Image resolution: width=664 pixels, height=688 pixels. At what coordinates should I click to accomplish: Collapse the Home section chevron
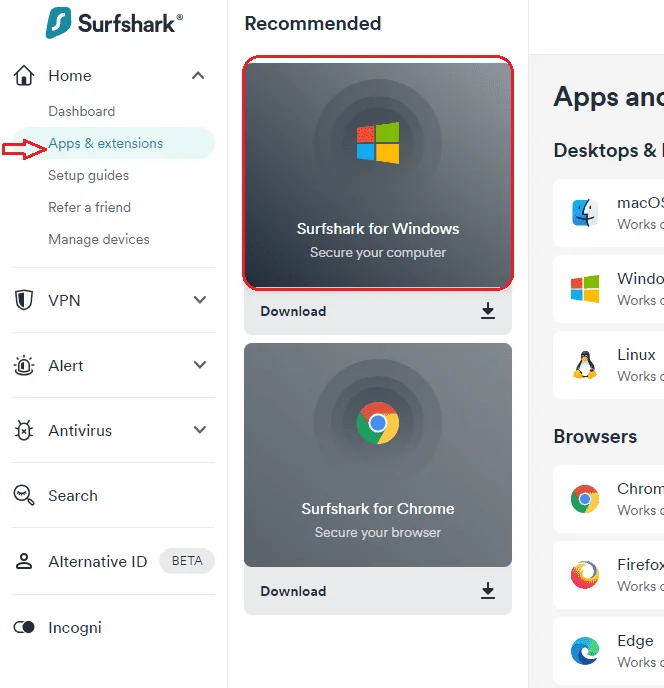198,75
